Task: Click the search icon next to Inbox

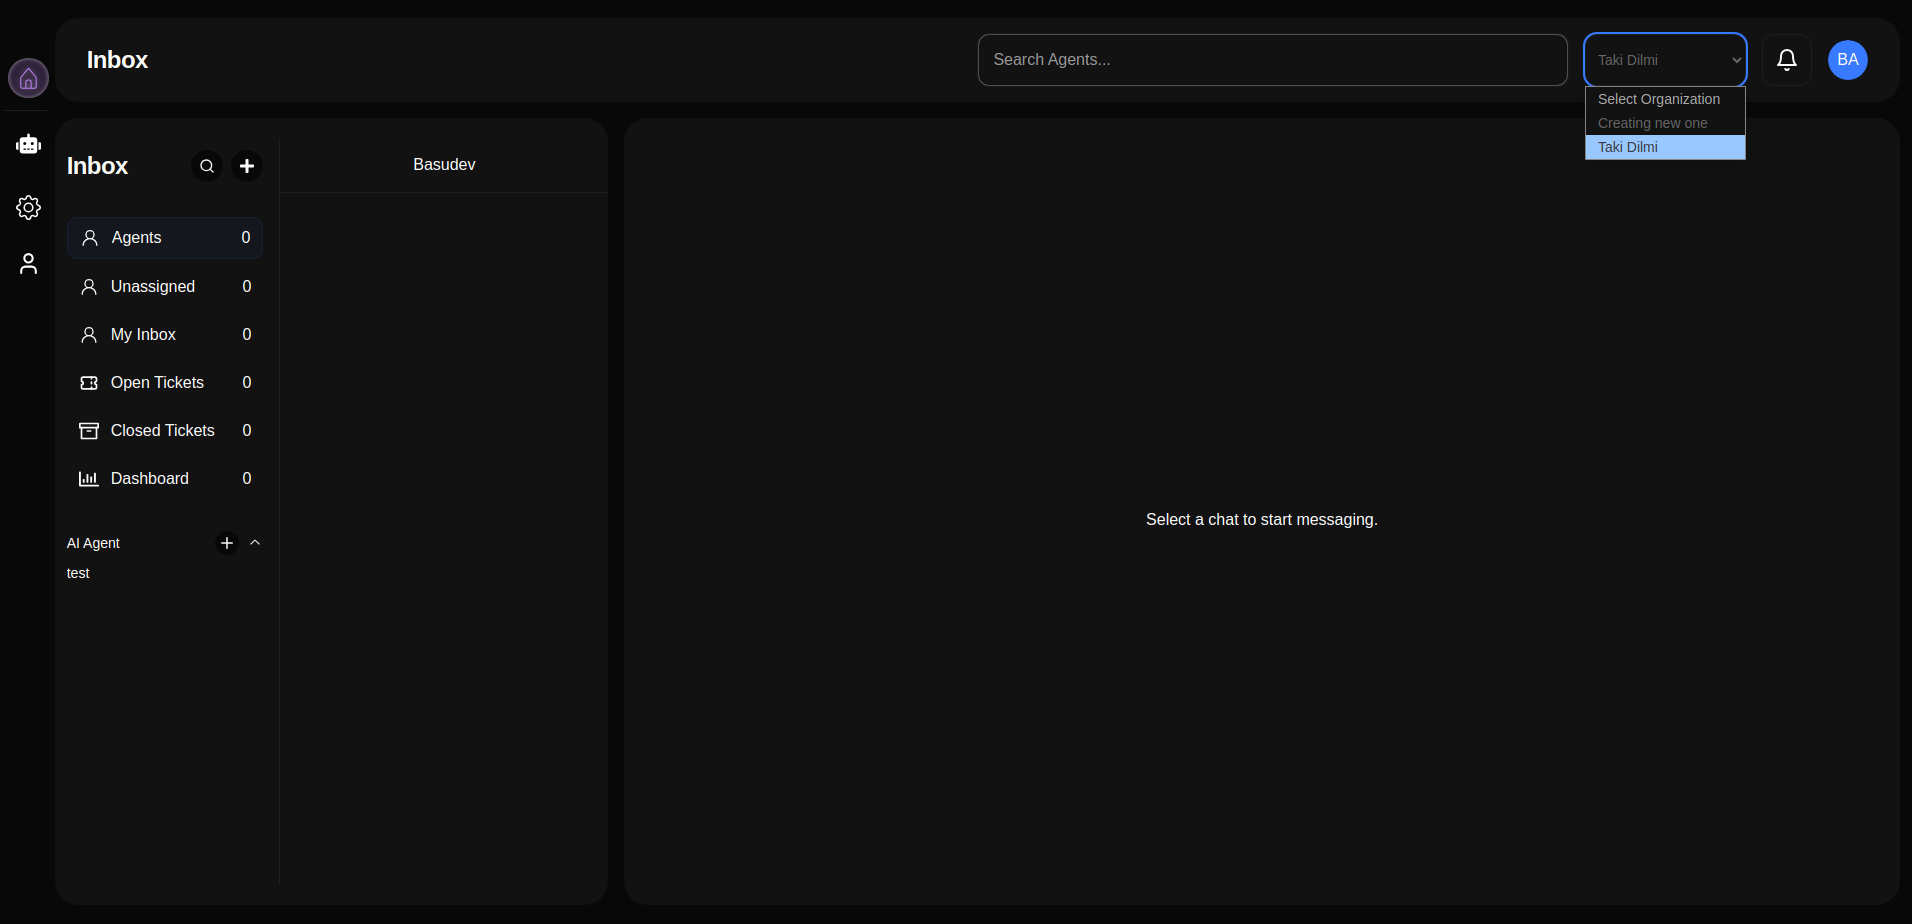Action: 206,166
